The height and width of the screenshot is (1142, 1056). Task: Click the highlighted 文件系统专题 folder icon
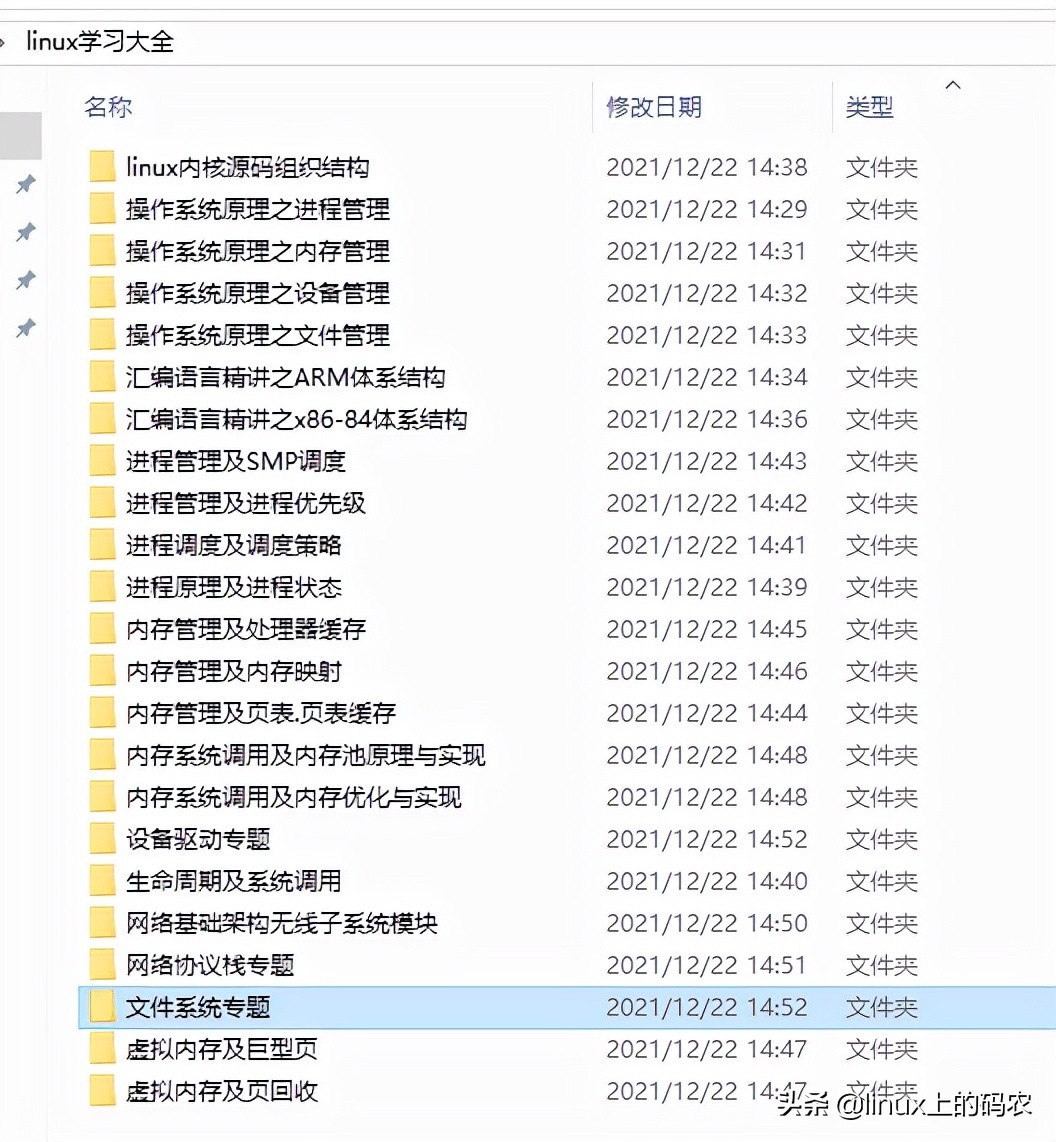click(102, 1007)
